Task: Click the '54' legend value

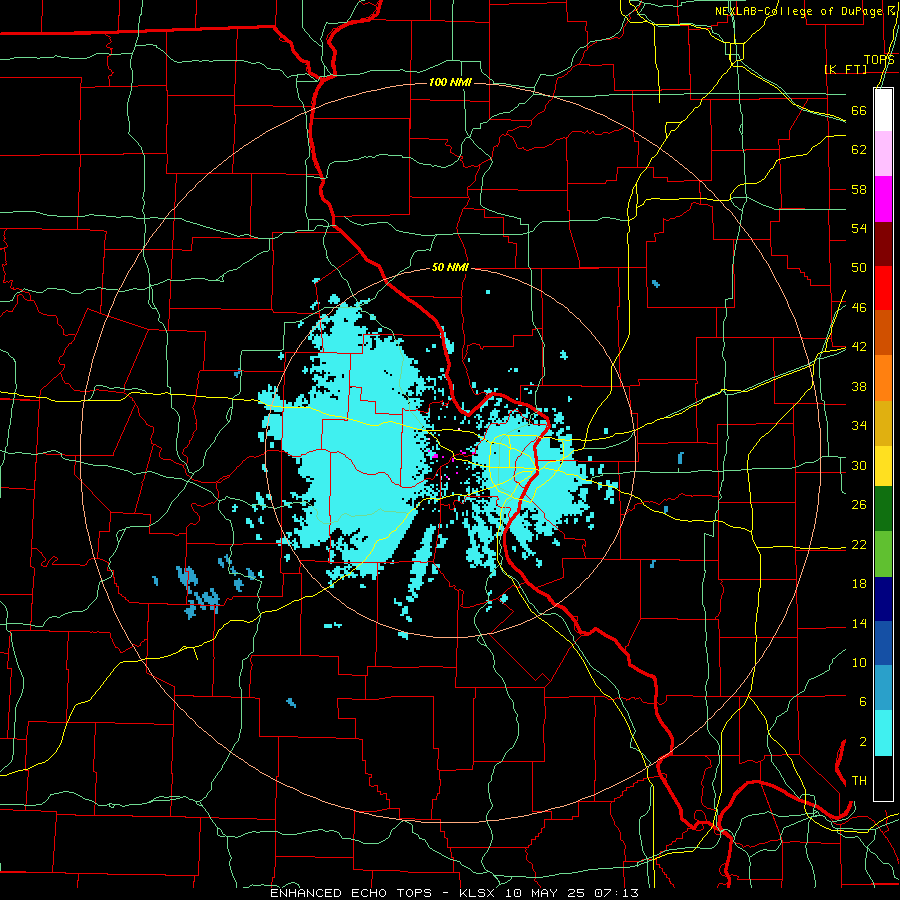Action: [x=859, y=228]
